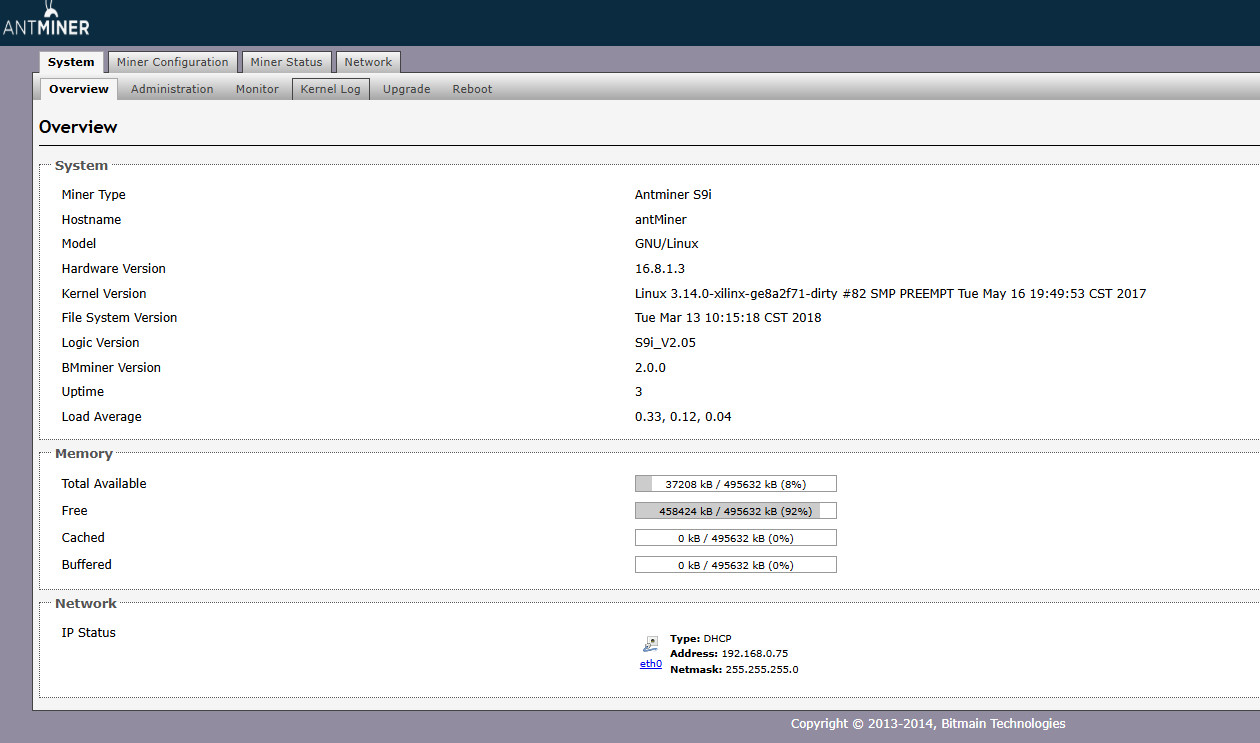
Task: View the Kernel Log subtab
Action: coord(331,89)
